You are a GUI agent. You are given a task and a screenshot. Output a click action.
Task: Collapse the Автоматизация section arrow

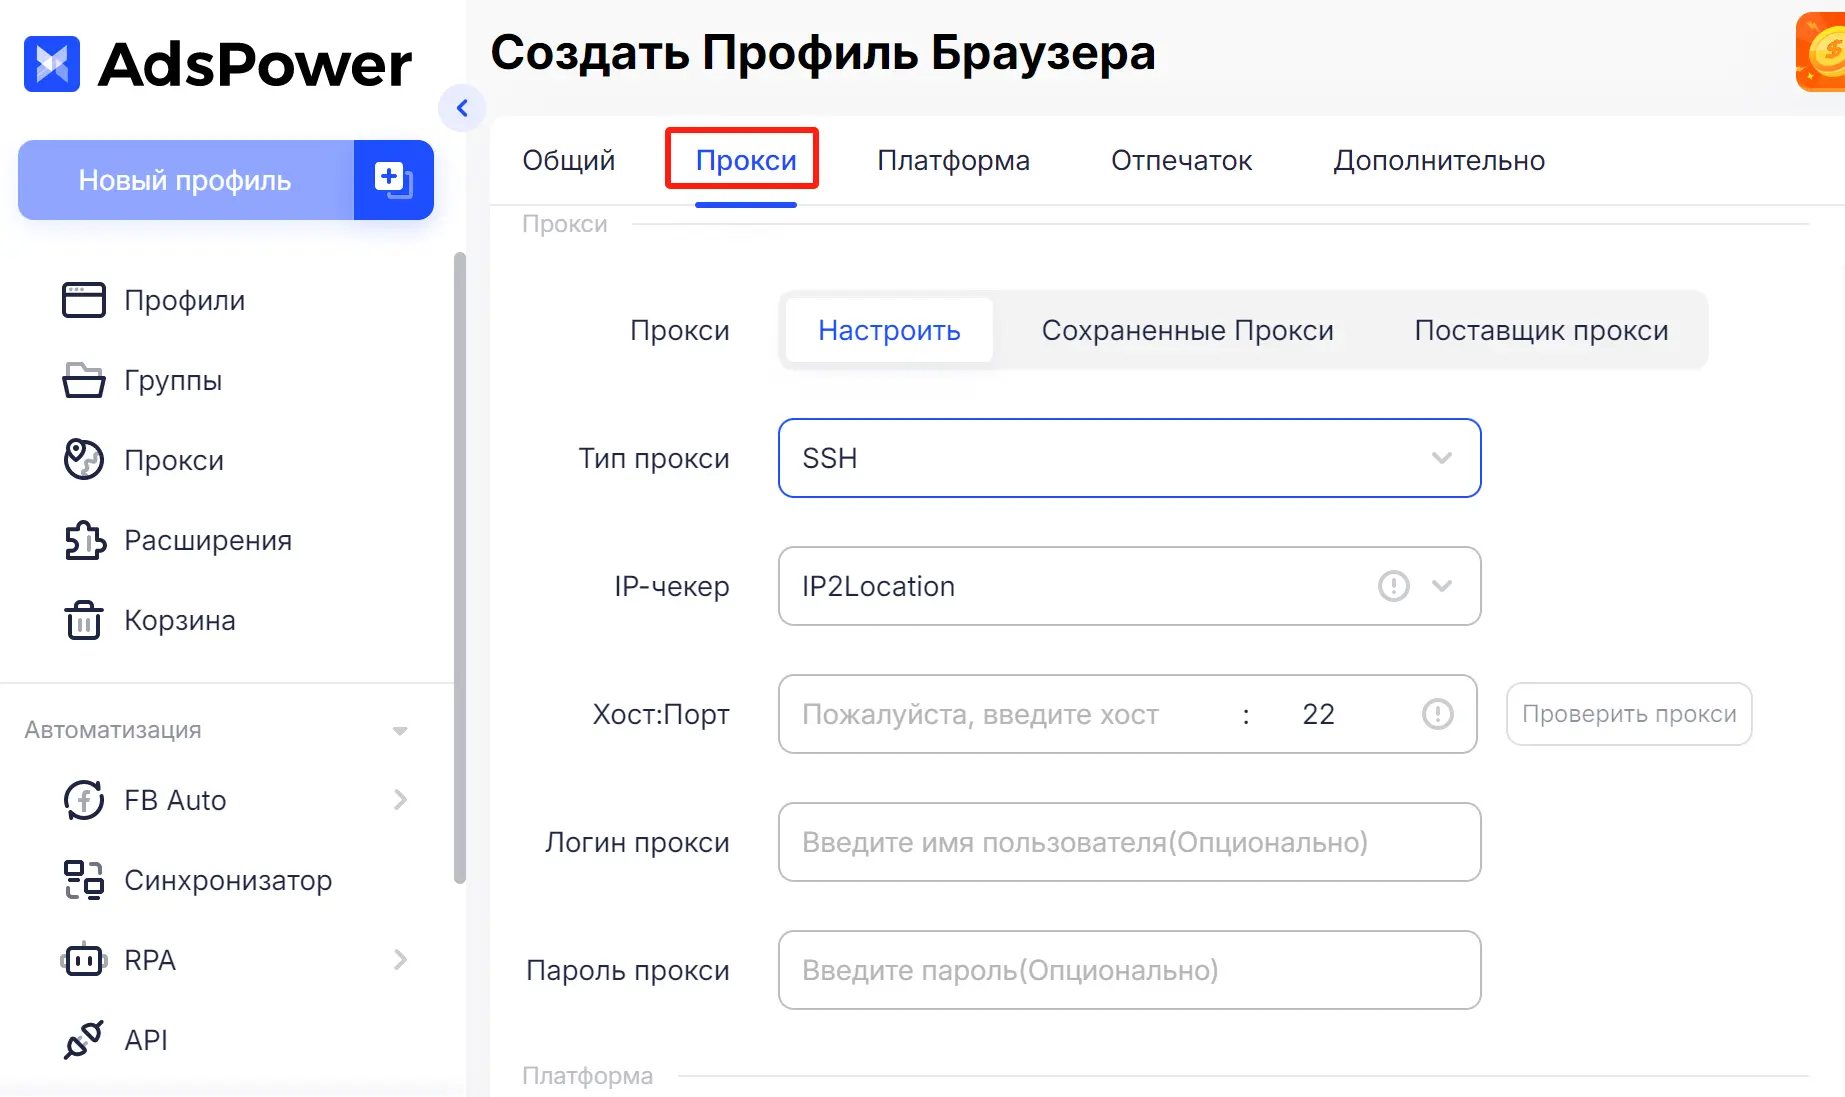(400, 731)
